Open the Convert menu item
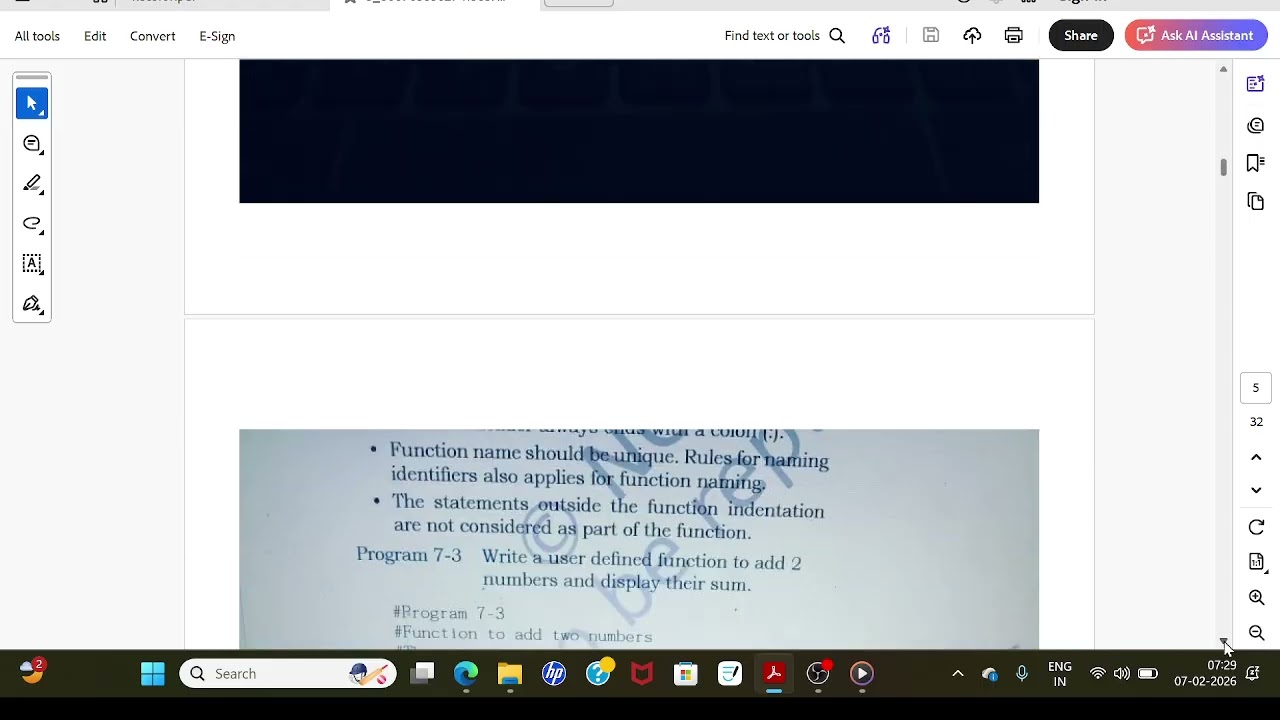The height and width of the screenshot is (720, 1280). tap(152, 36)
